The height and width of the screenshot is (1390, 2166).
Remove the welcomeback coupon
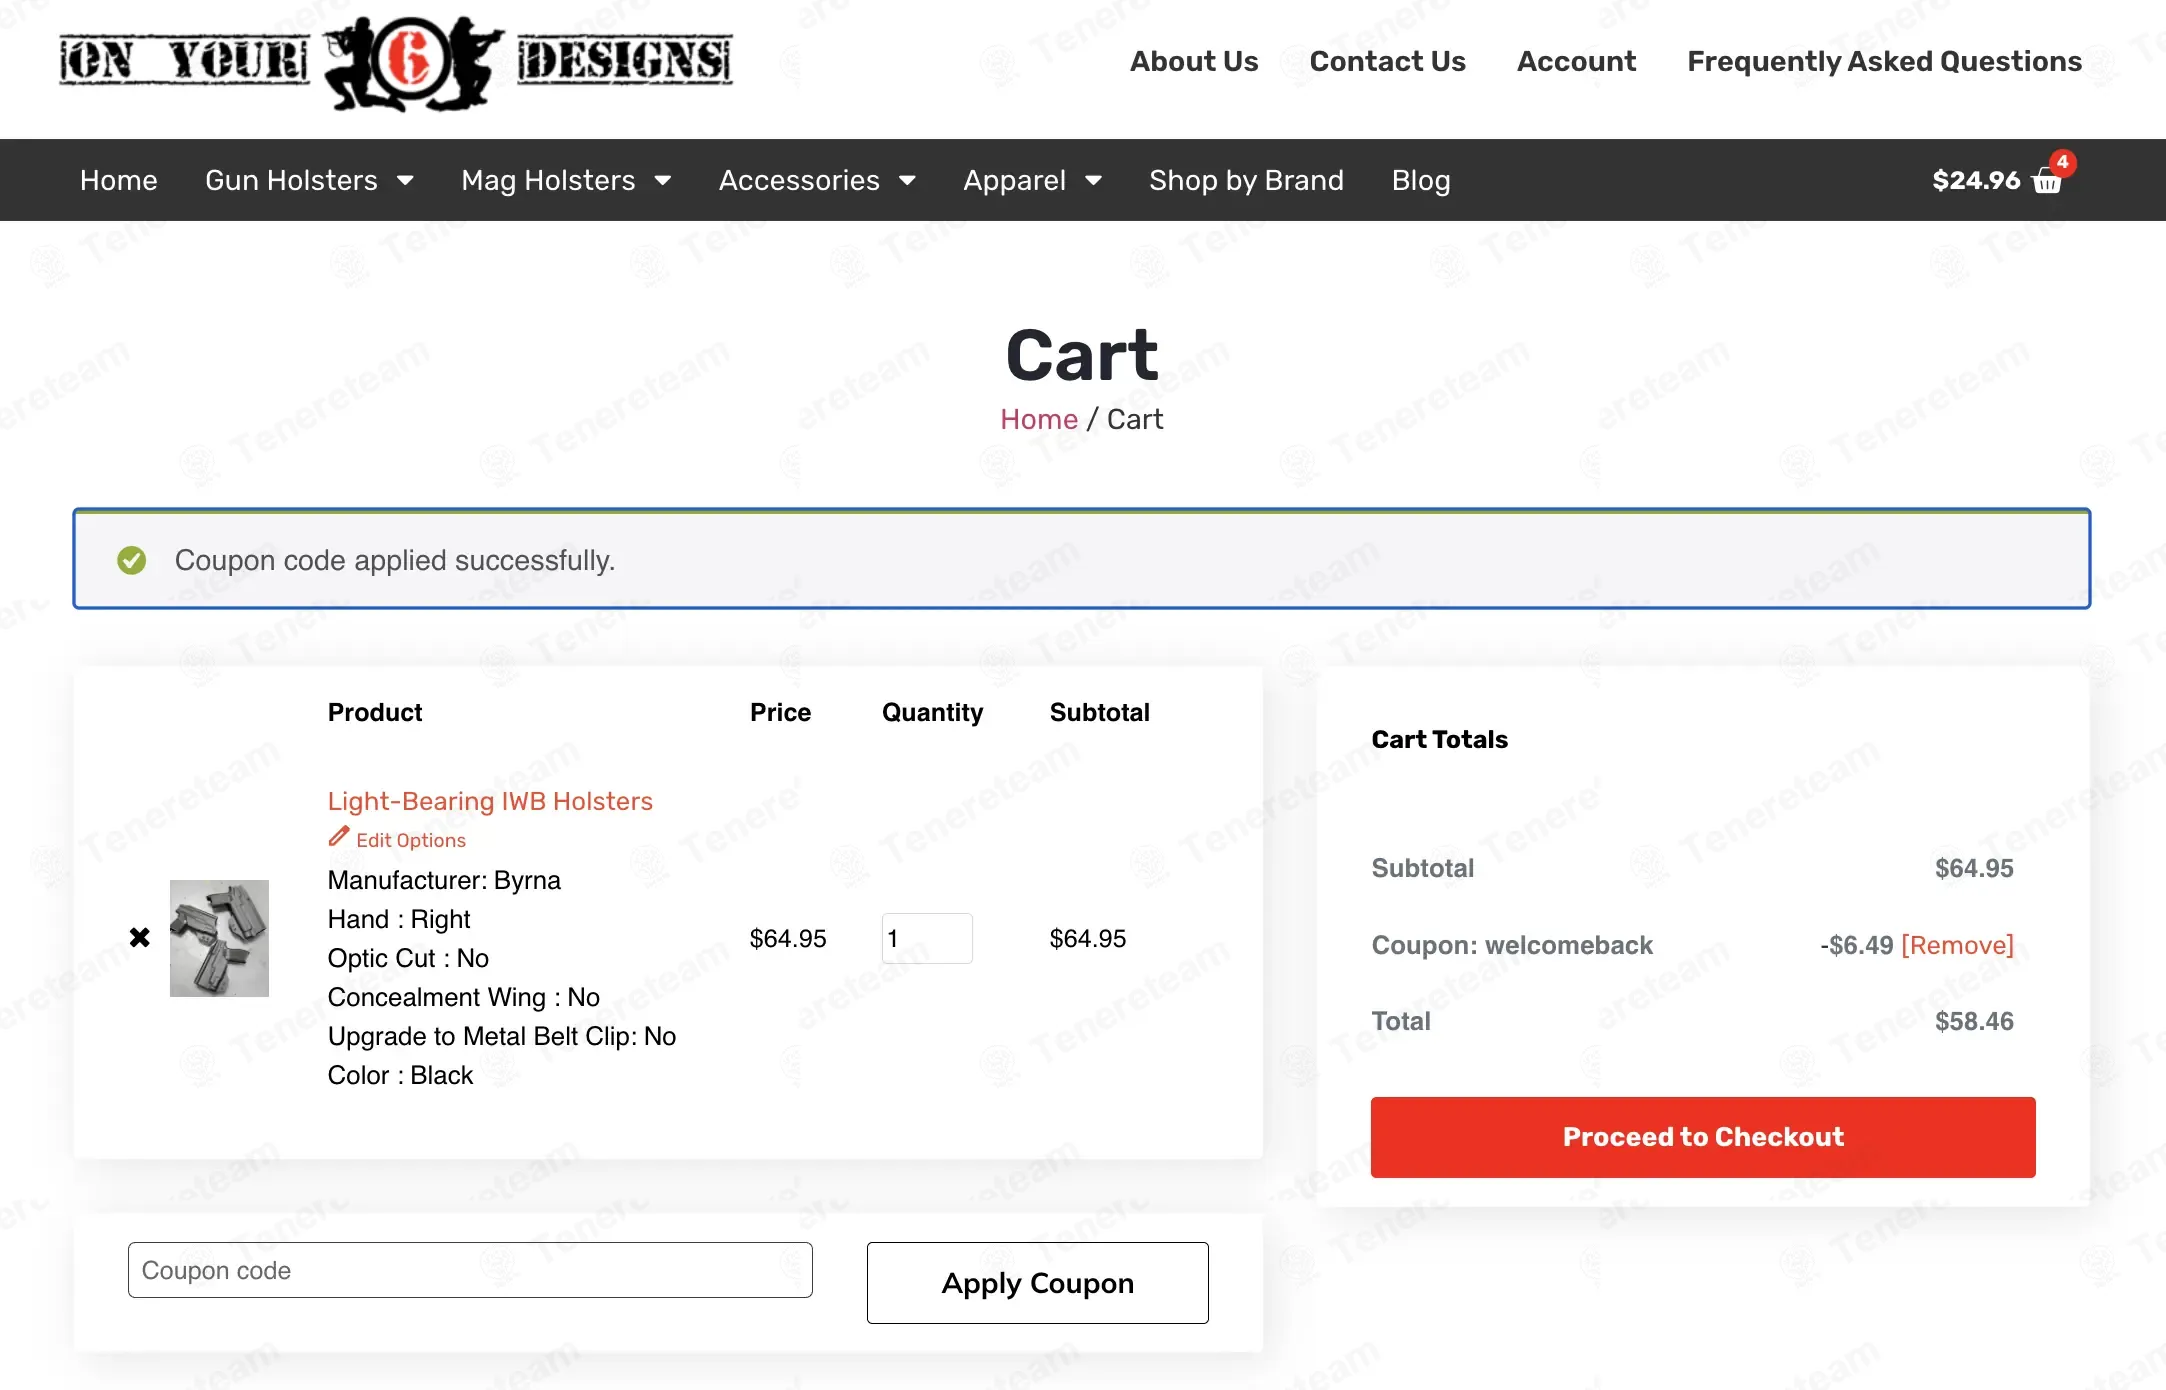tap(1957, 945)
